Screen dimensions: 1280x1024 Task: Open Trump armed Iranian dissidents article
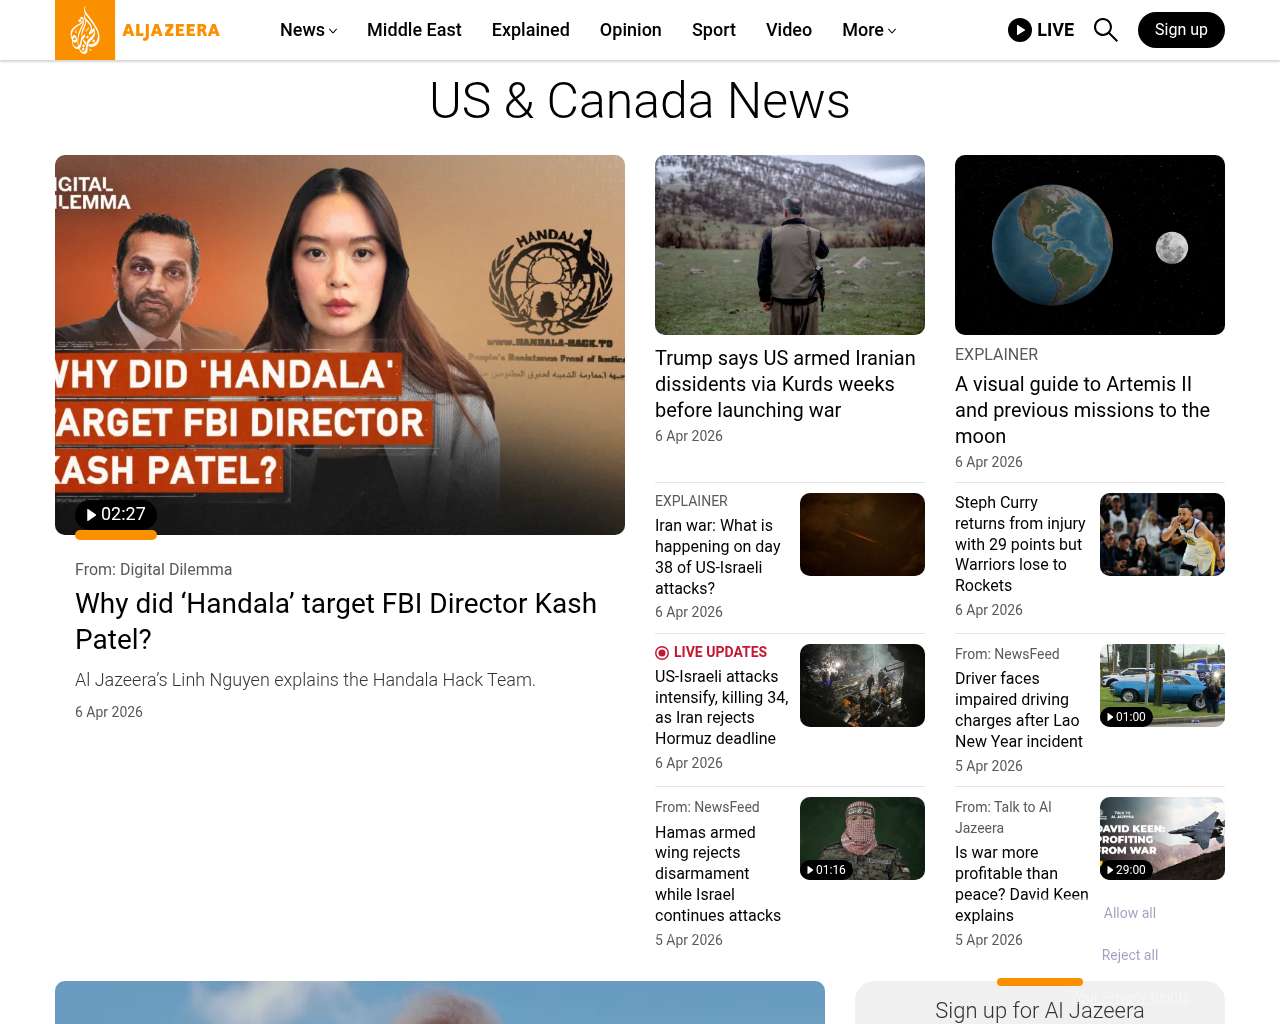[785, 384]
